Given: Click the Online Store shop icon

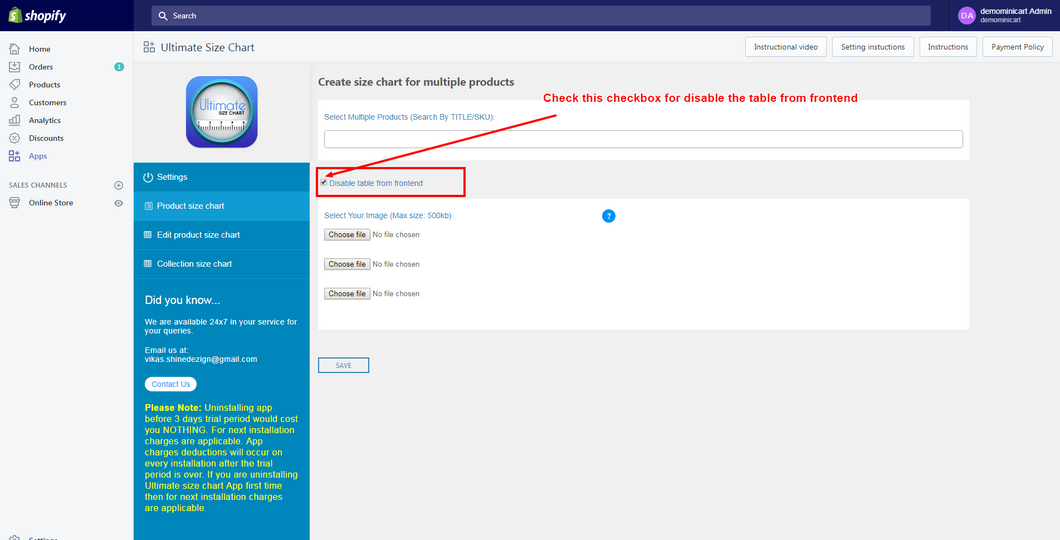Looking at the screenshot, I should pos(14,203).
